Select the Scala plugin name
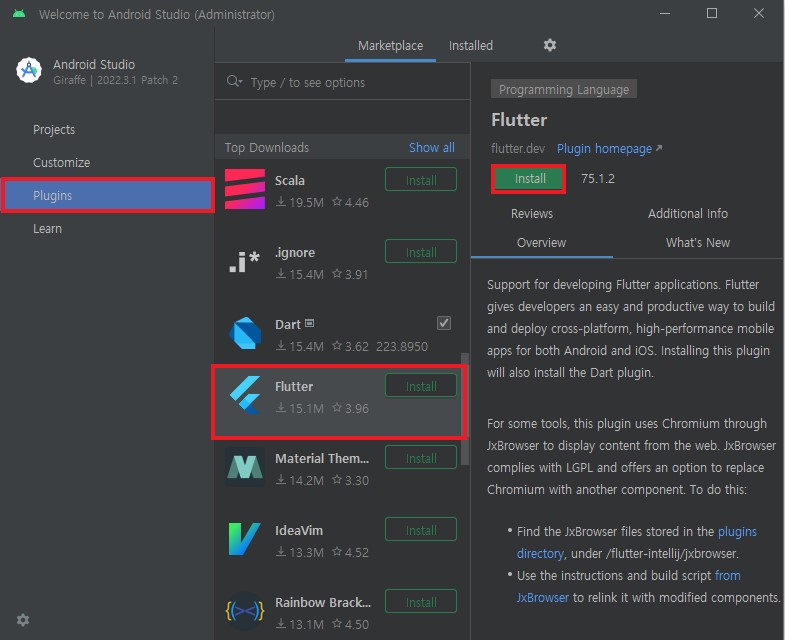Image resolution: width=785 pixels, height=640 pixels. (289, 180)
